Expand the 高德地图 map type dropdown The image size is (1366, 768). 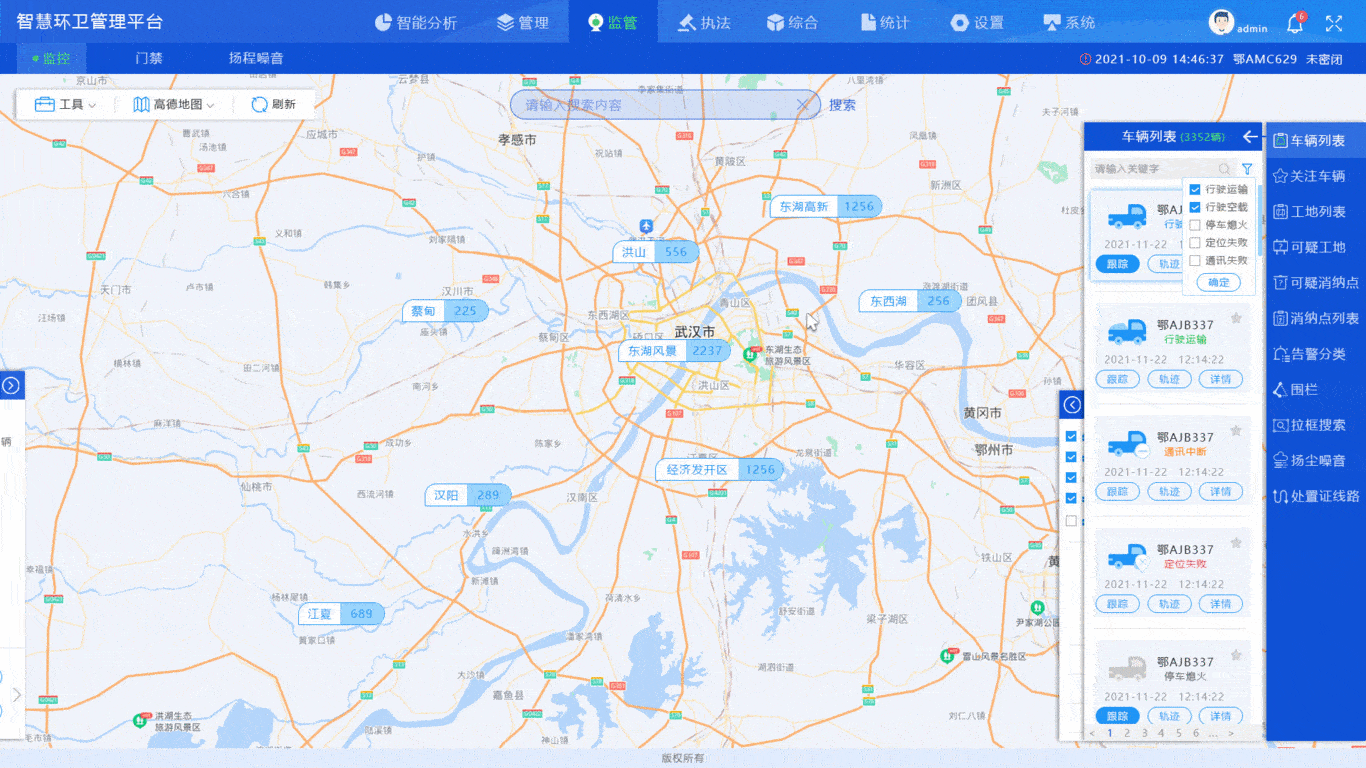coord(174,104)
